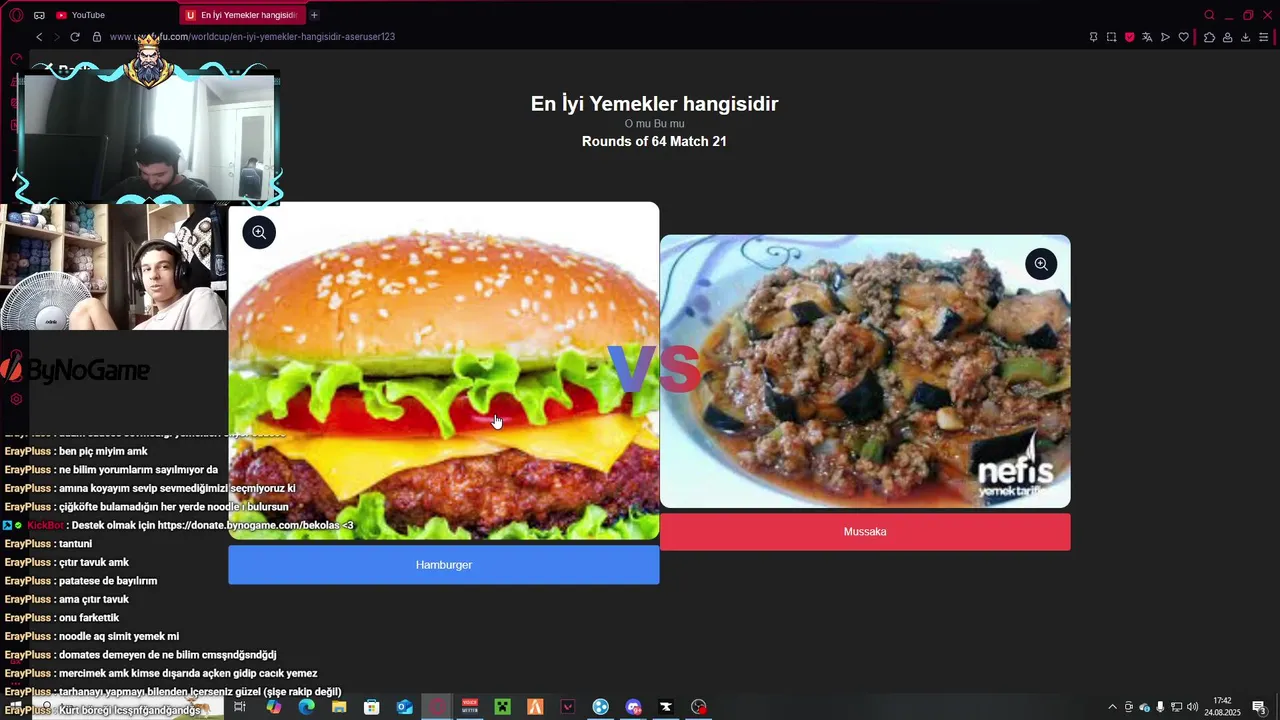The width and height of the screenshot is (1280, 720).
Task: Open Task View in the taskbar
Action: coord(240,707)
